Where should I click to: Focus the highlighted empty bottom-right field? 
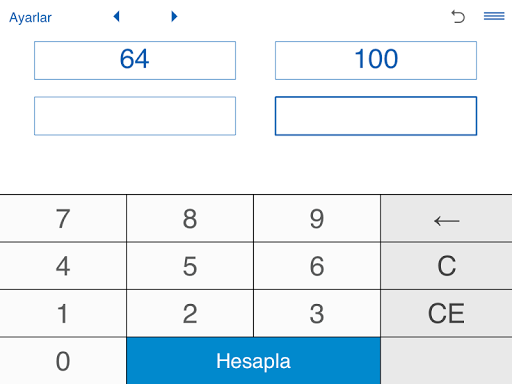click(x=376, y=116)
